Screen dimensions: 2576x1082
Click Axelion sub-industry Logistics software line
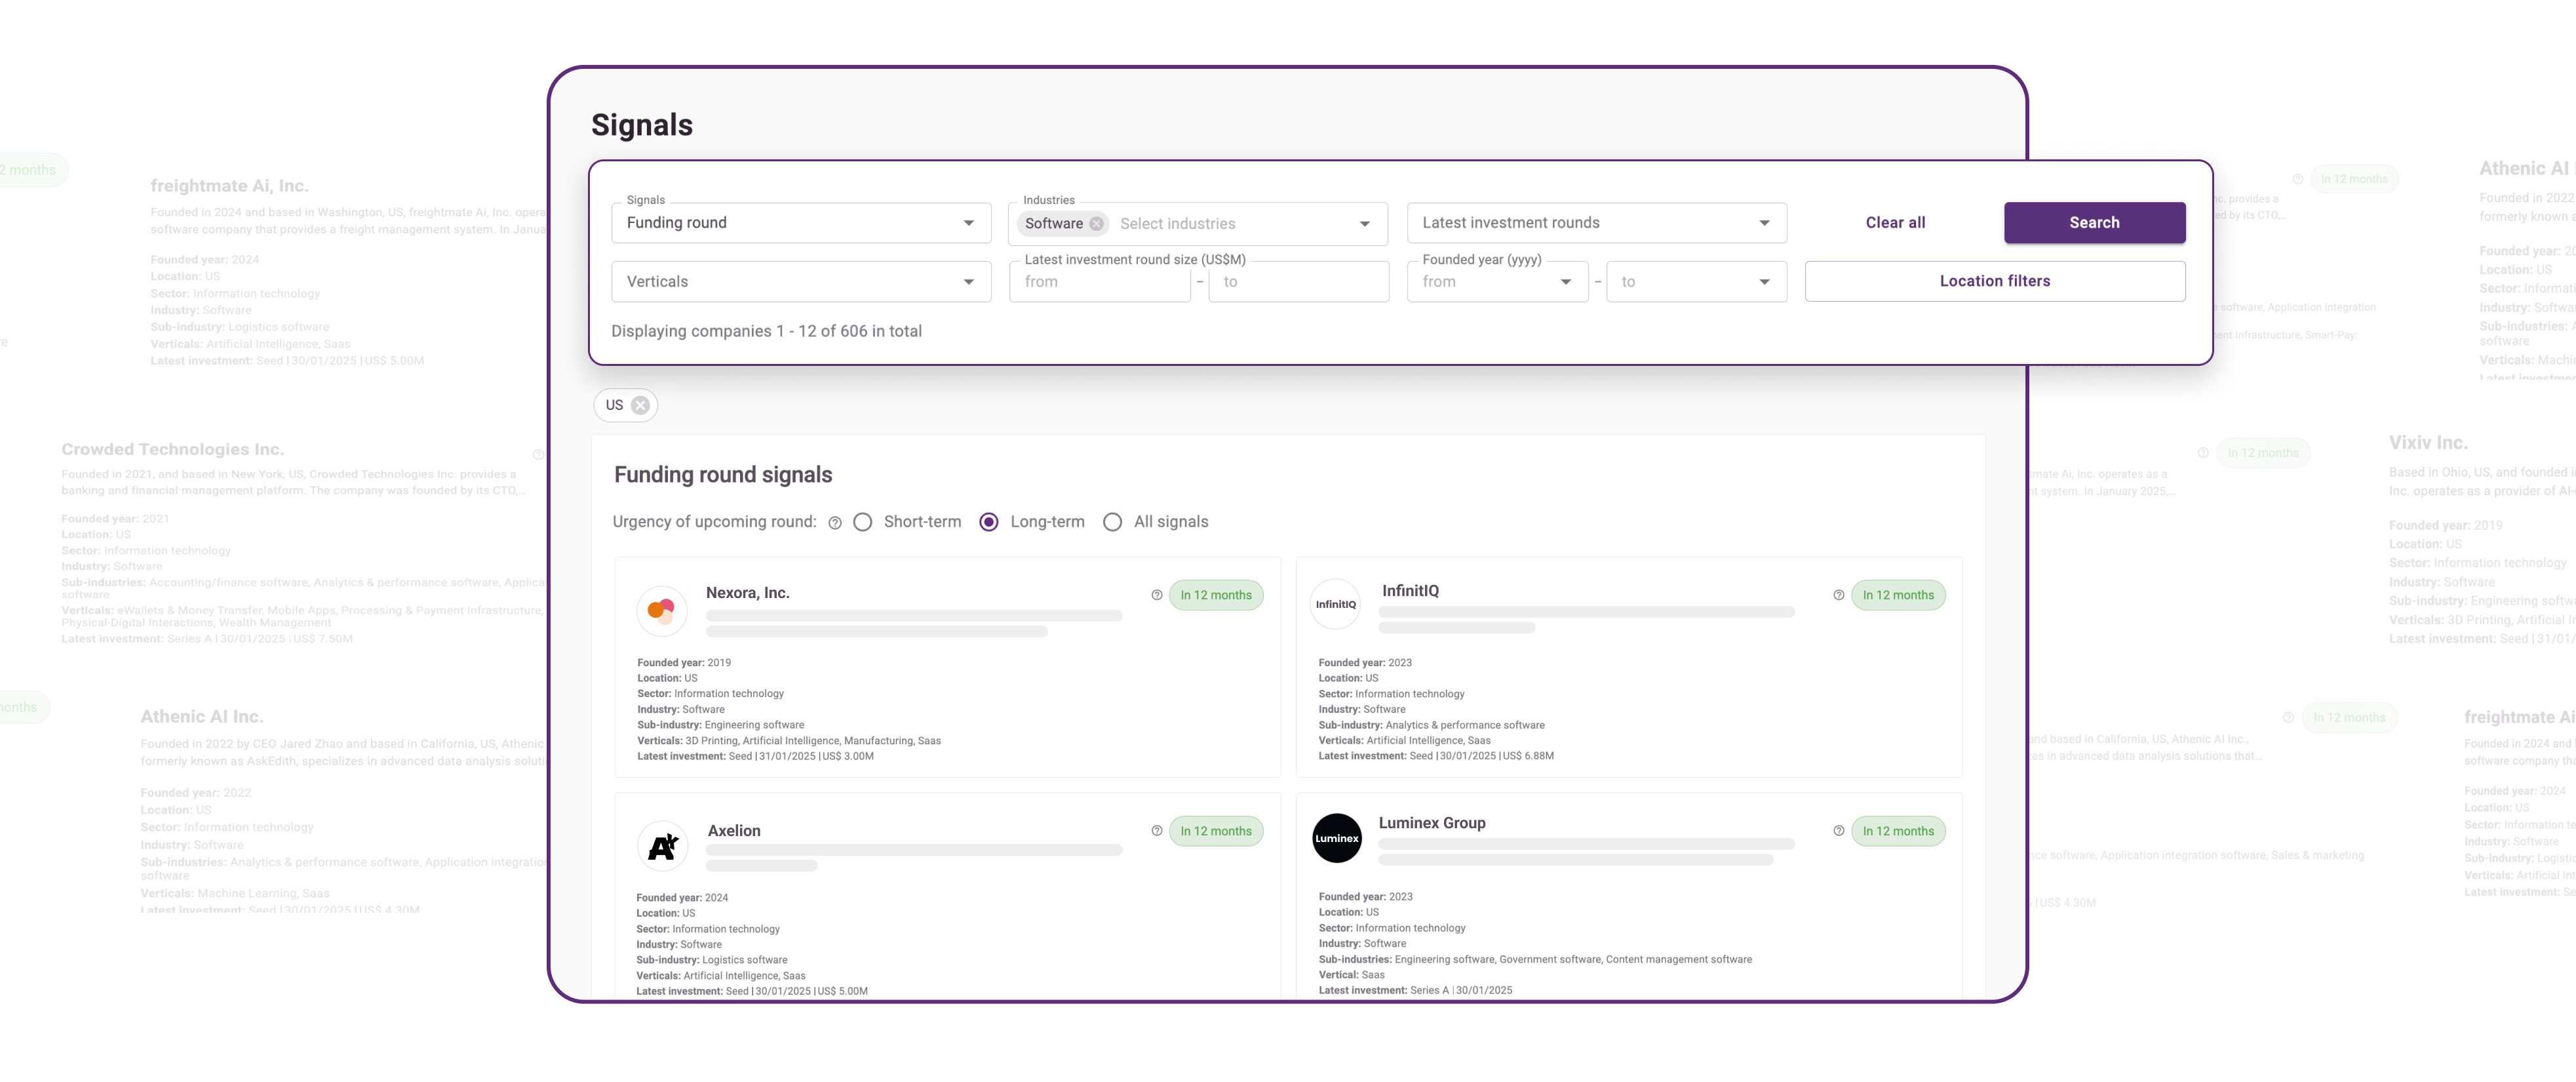[711, 960]
